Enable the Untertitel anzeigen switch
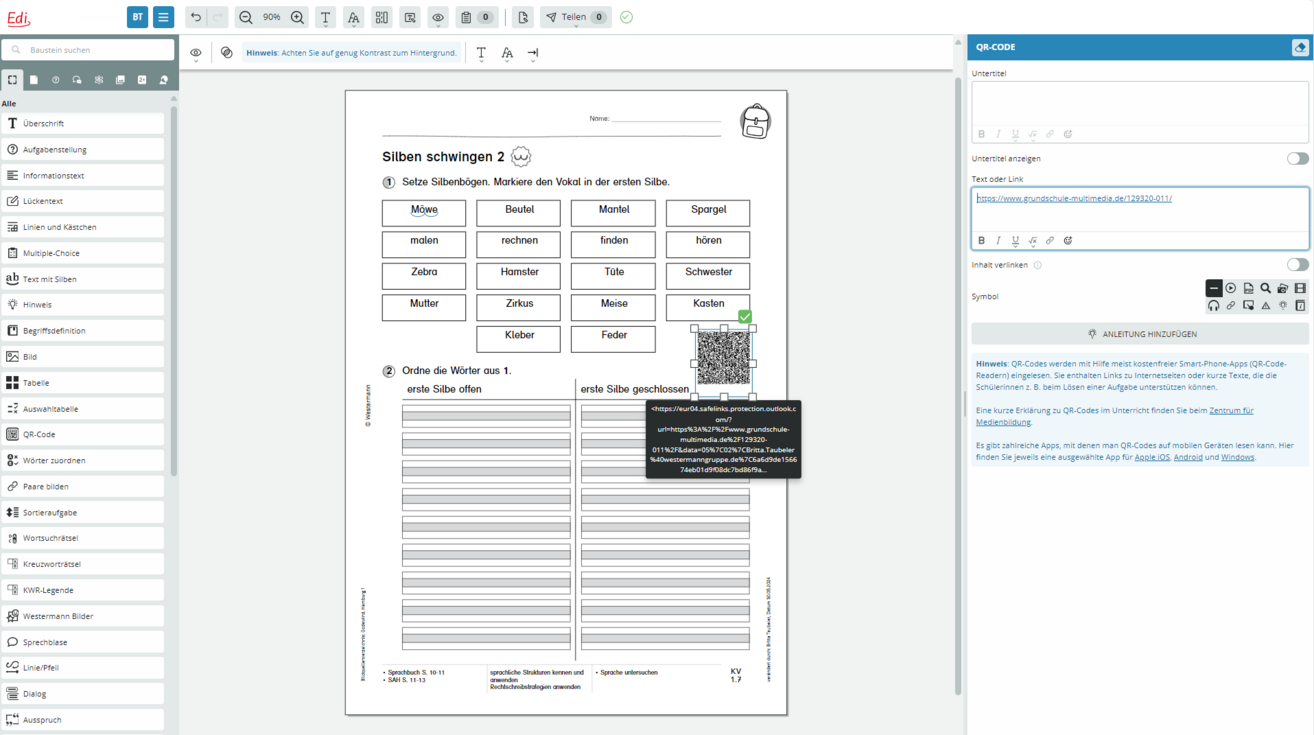Screen dimensions: 1314x735 (x=1297, y=158)
